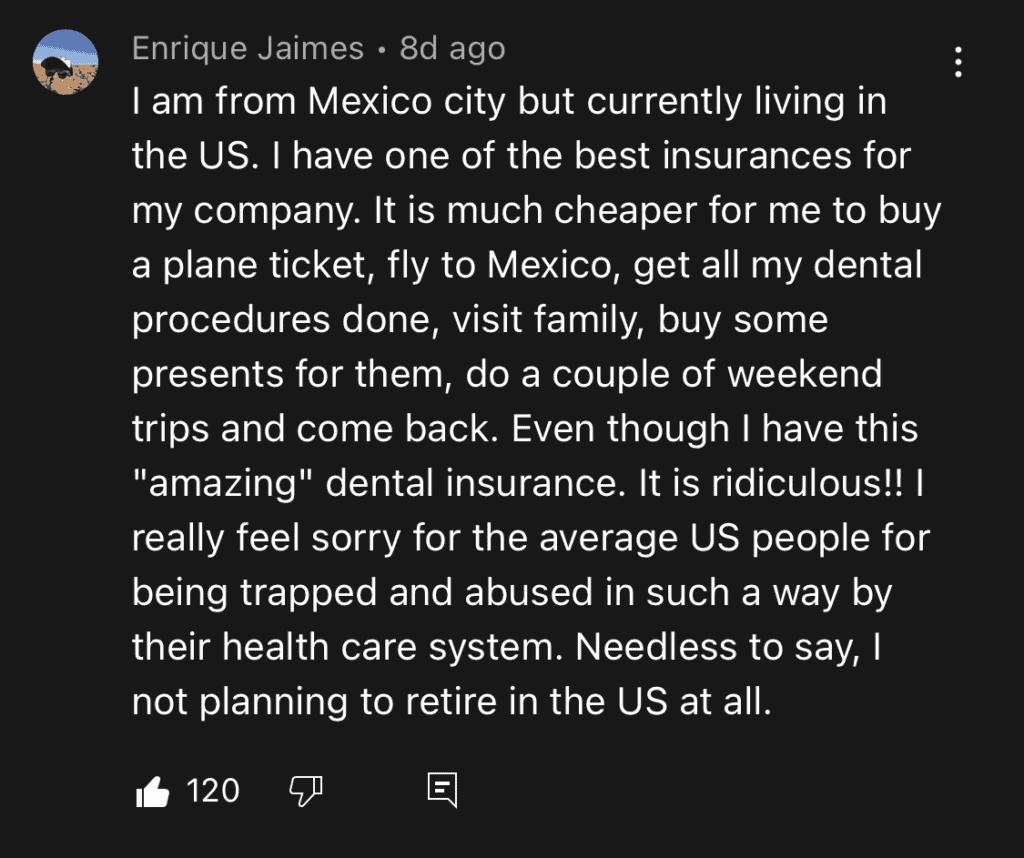Click the 120 likes count
The height and width of the screenshot is (858, 1024).
(x=213, y=791)
